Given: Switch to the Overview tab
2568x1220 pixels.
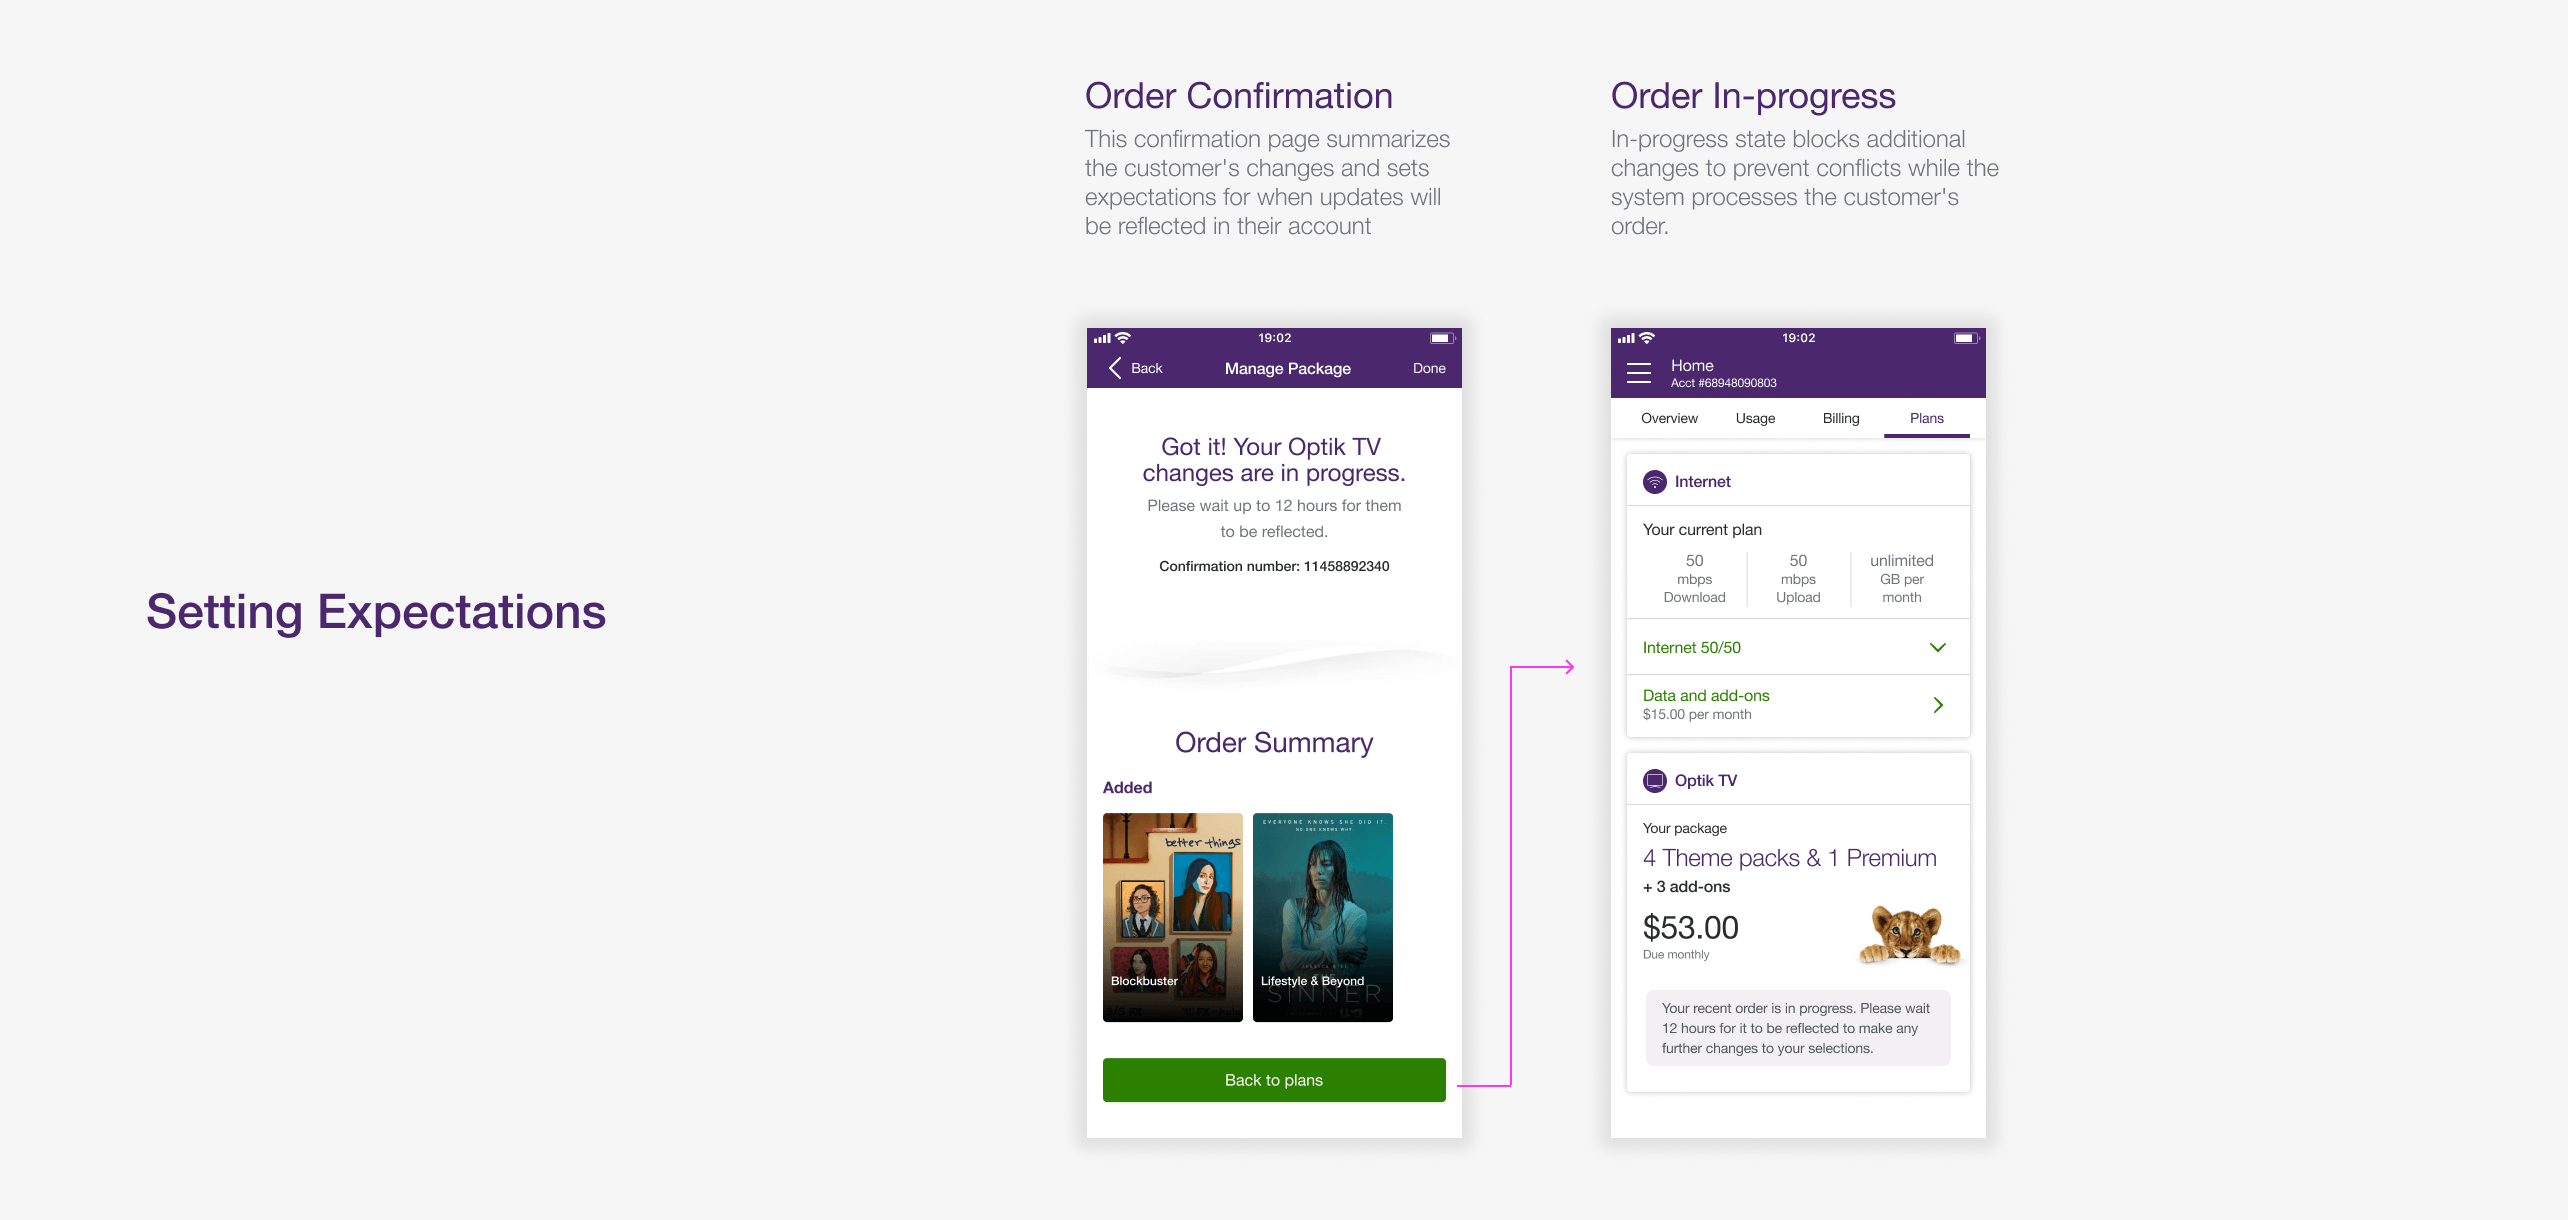Looking at the screenshot, I should [1669, 419].
